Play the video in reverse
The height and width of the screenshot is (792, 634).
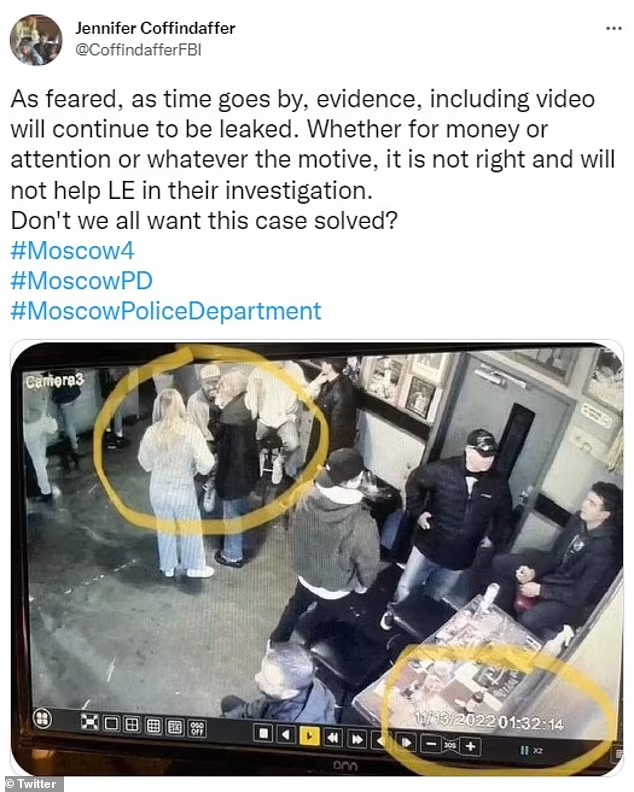tap(286, 735)
